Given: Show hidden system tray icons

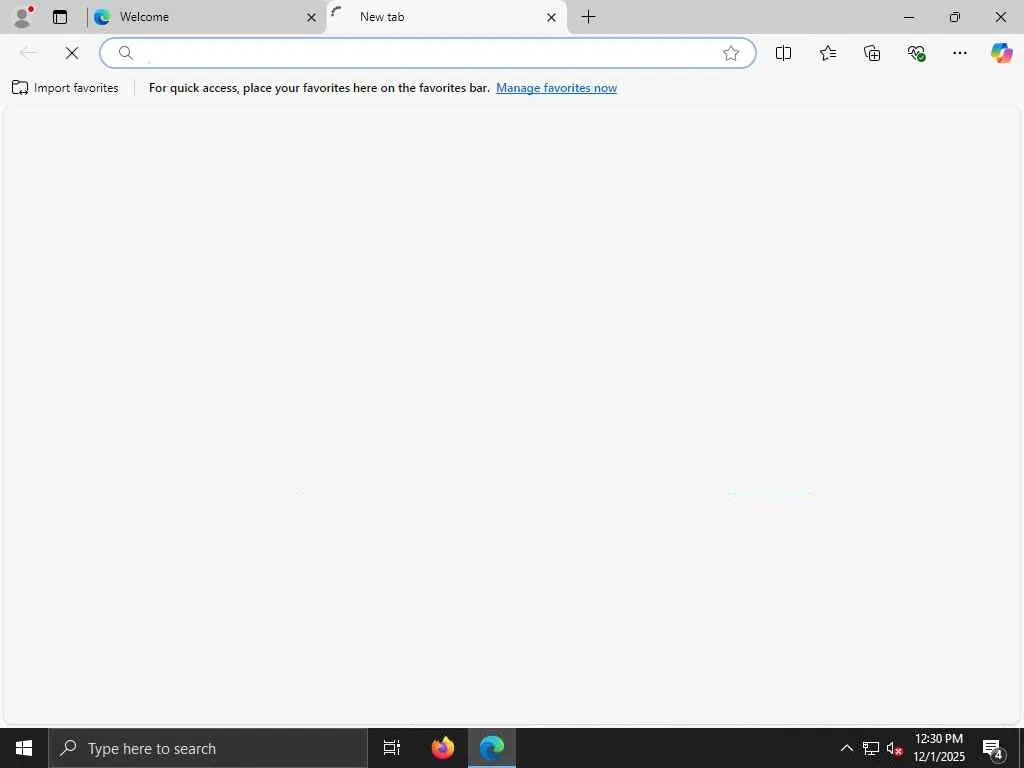Looking at the screenshot, I should pos(846,748).
